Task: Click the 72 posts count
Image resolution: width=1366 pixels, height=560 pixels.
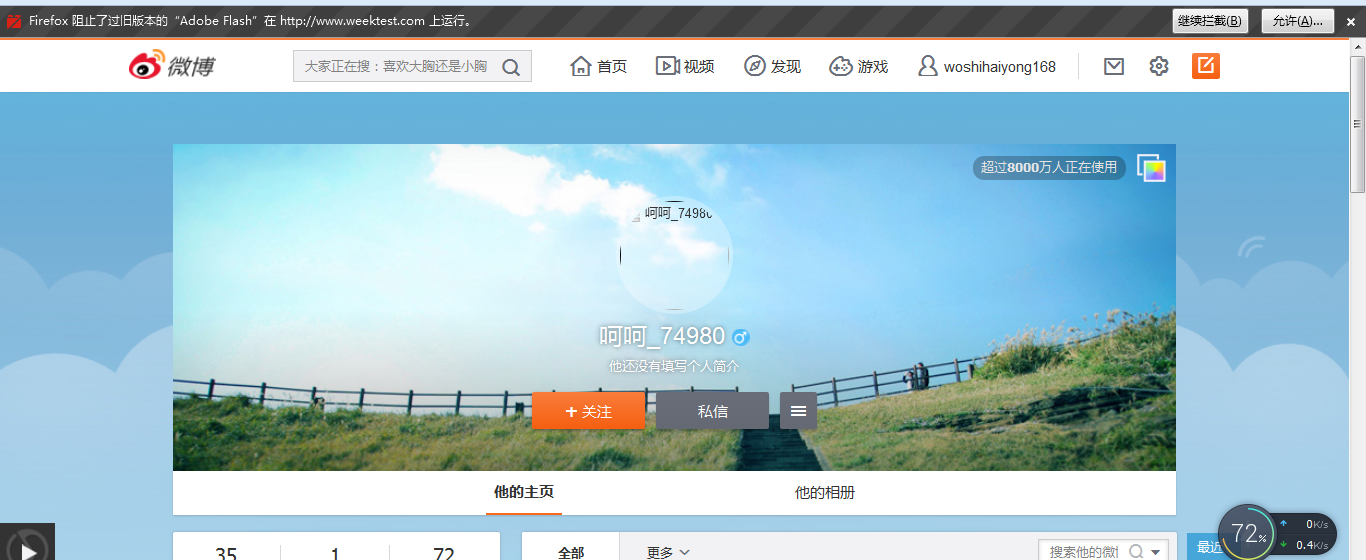Action: 444,553
